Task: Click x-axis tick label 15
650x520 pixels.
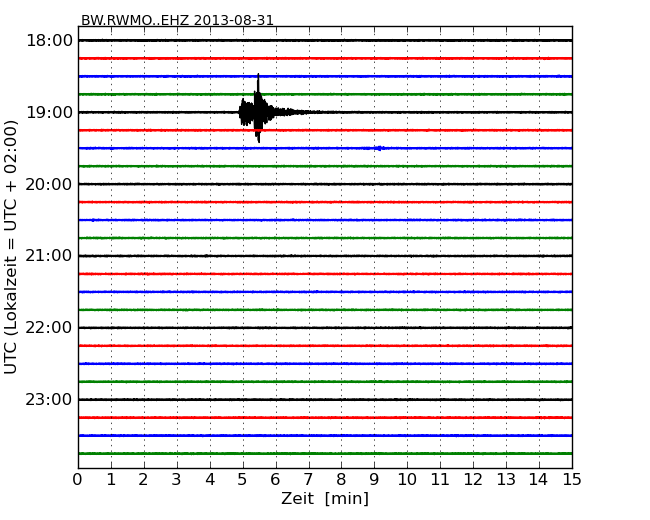Action: (572, 480)
